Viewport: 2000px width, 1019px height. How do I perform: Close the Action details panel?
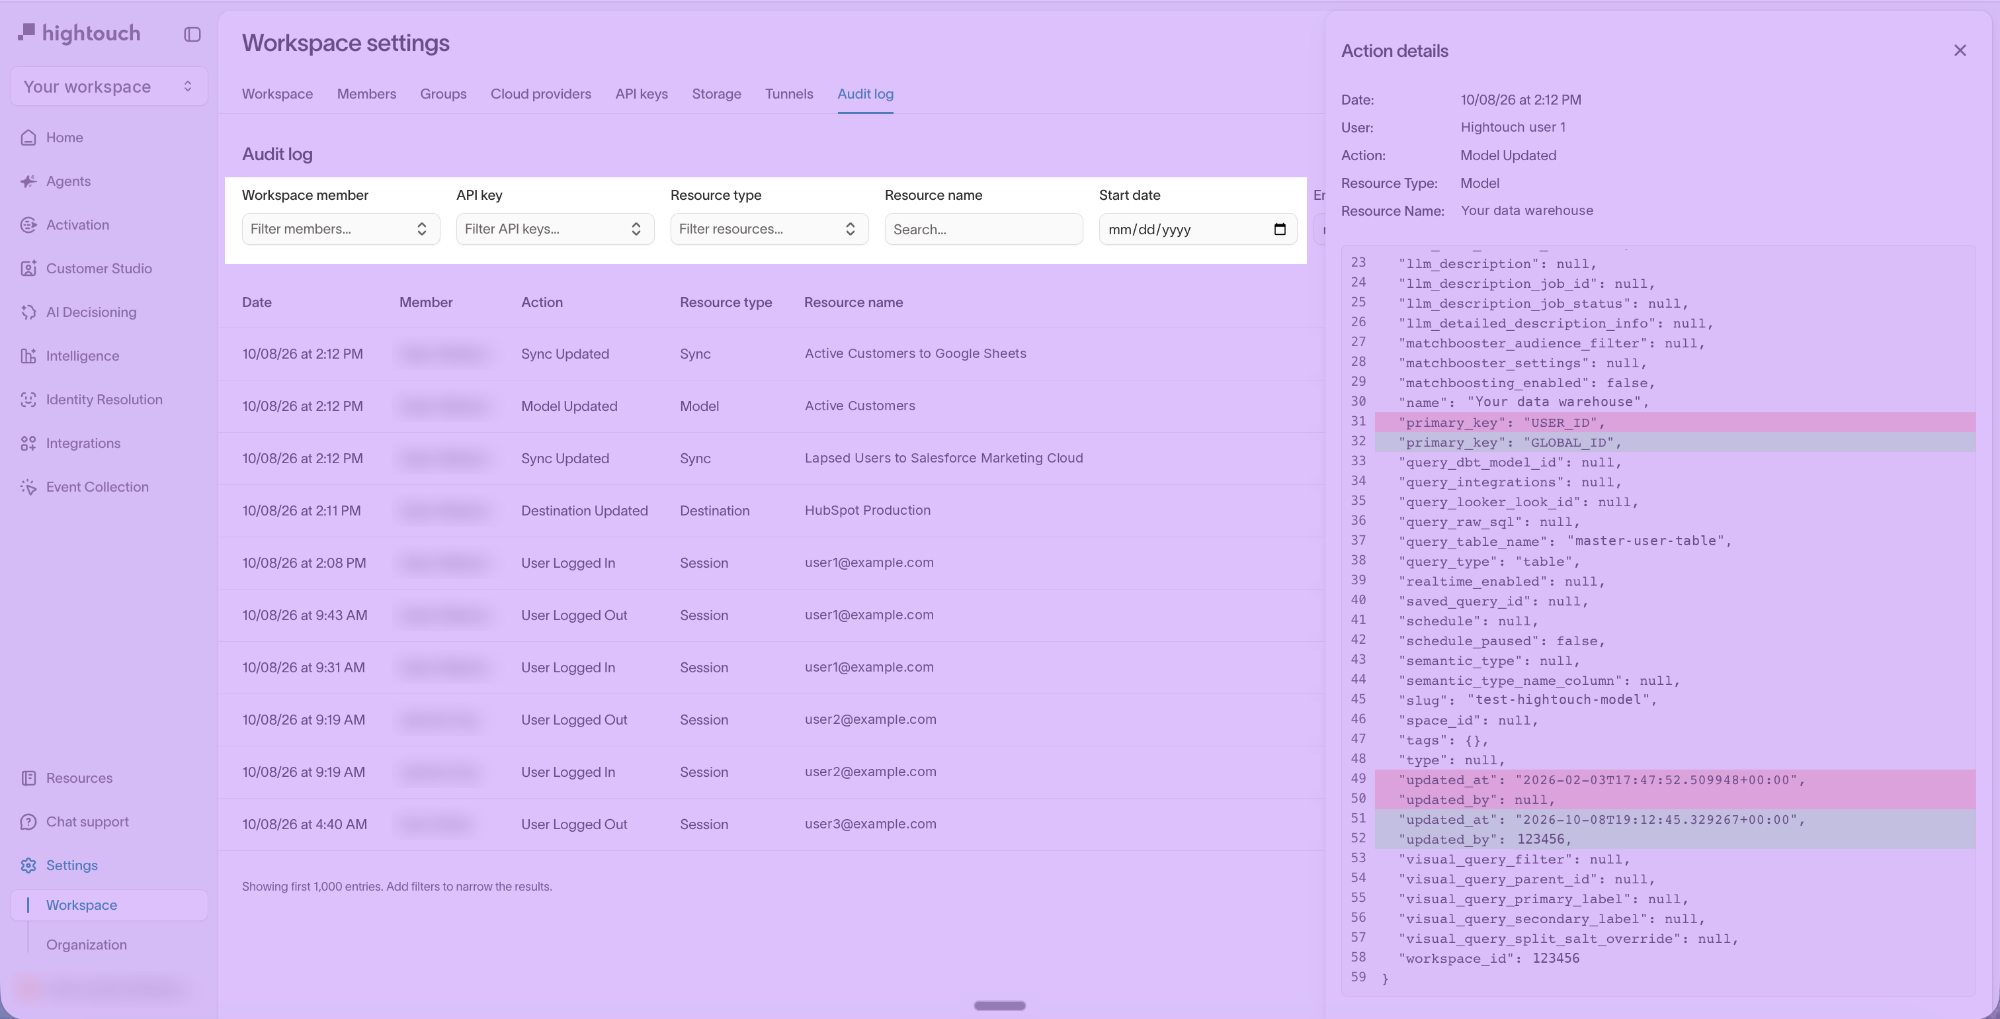(1960, 50)
